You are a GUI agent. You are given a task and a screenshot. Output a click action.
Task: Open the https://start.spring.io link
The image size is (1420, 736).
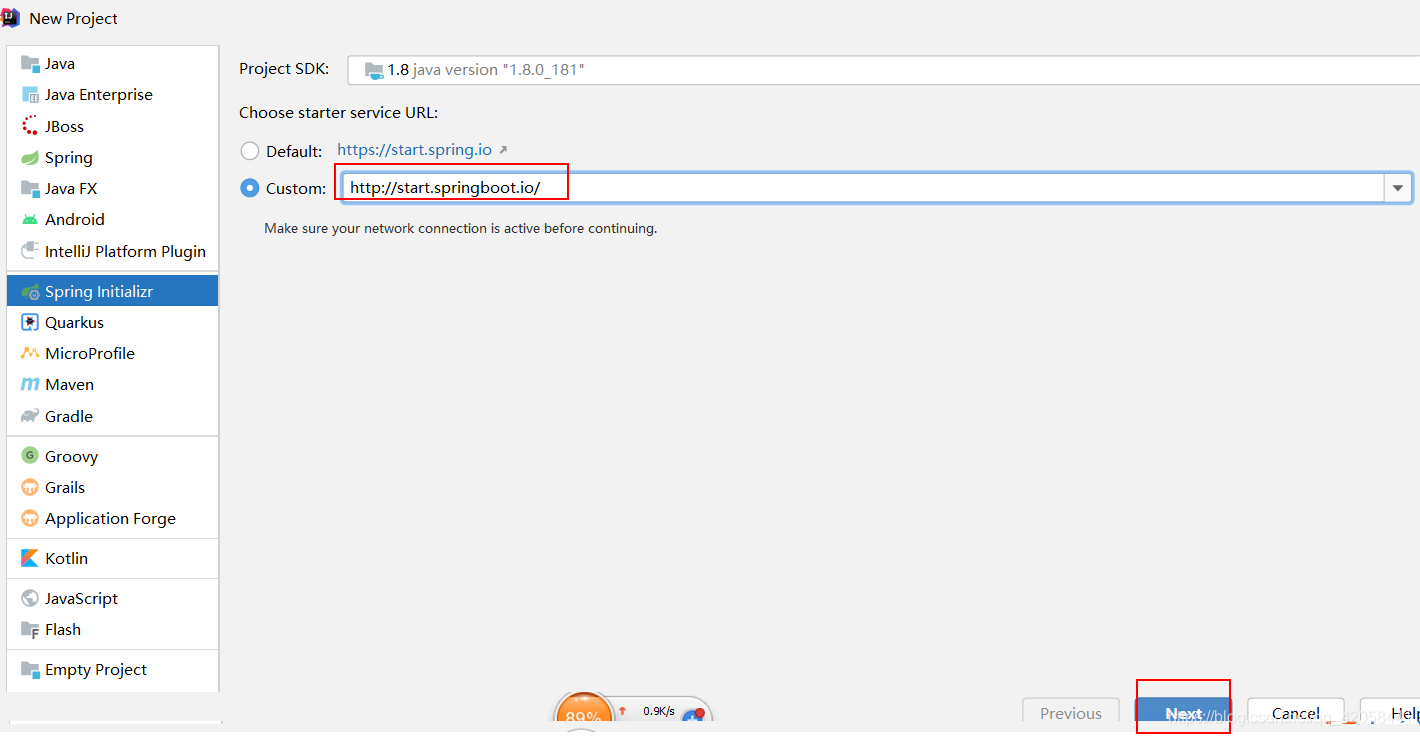[x=414, y=150]
